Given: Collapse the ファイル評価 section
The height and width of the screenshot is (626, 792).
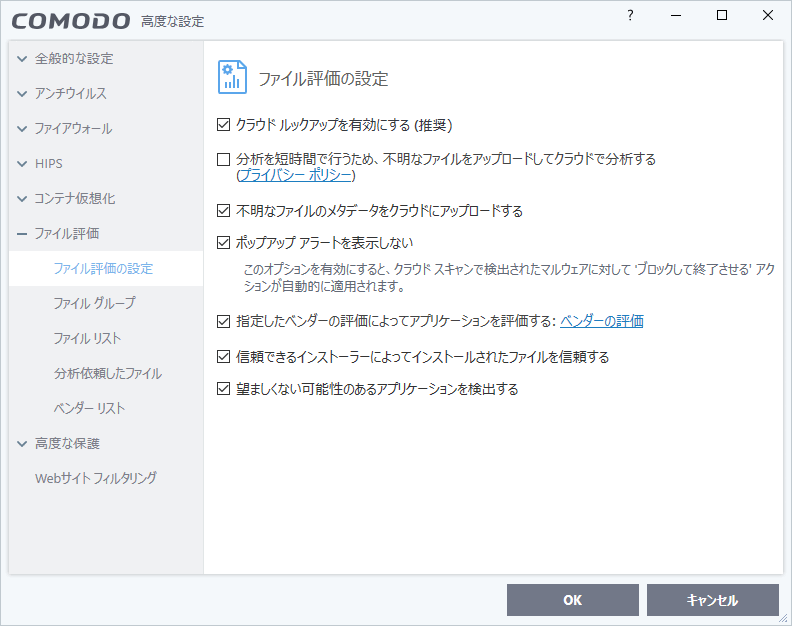Looking at the screenshot, I should [22, 233].
